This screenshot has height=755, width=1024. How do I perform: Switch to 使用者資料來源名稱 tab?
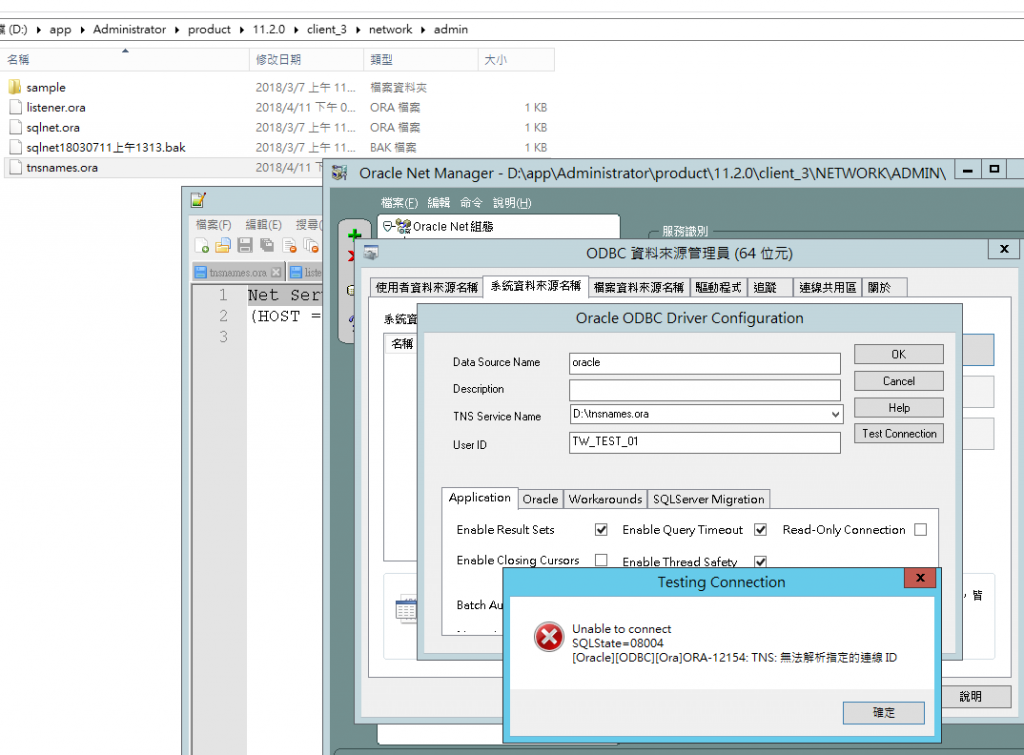pos(426,287)
